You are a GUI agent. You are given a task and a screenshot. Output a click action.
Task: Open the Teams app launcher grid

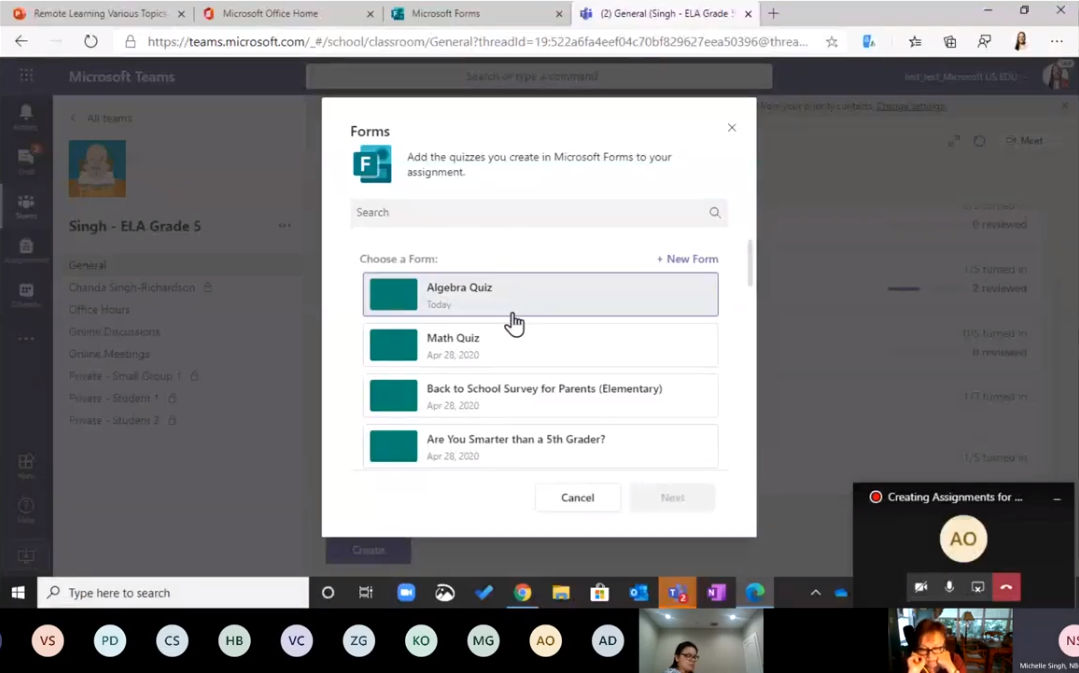[26, 76]
